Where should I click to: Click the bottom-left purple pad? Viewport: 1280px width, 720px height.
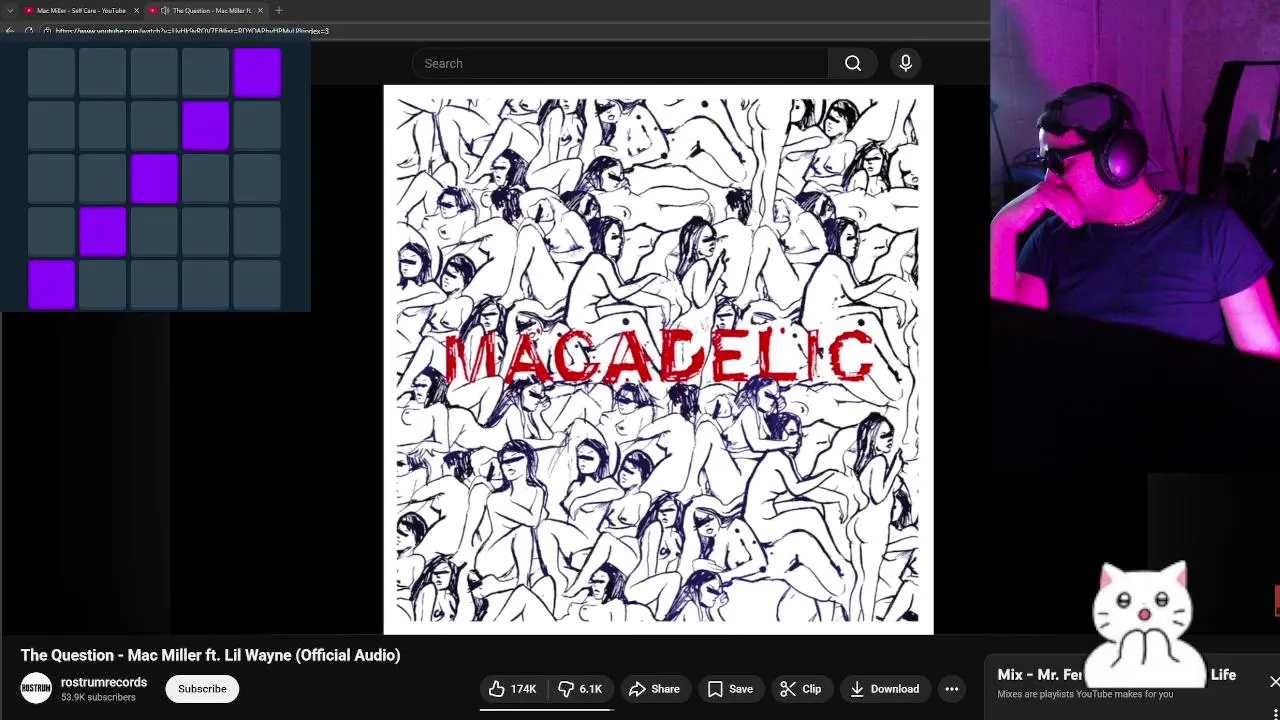[x=51, y=284]
